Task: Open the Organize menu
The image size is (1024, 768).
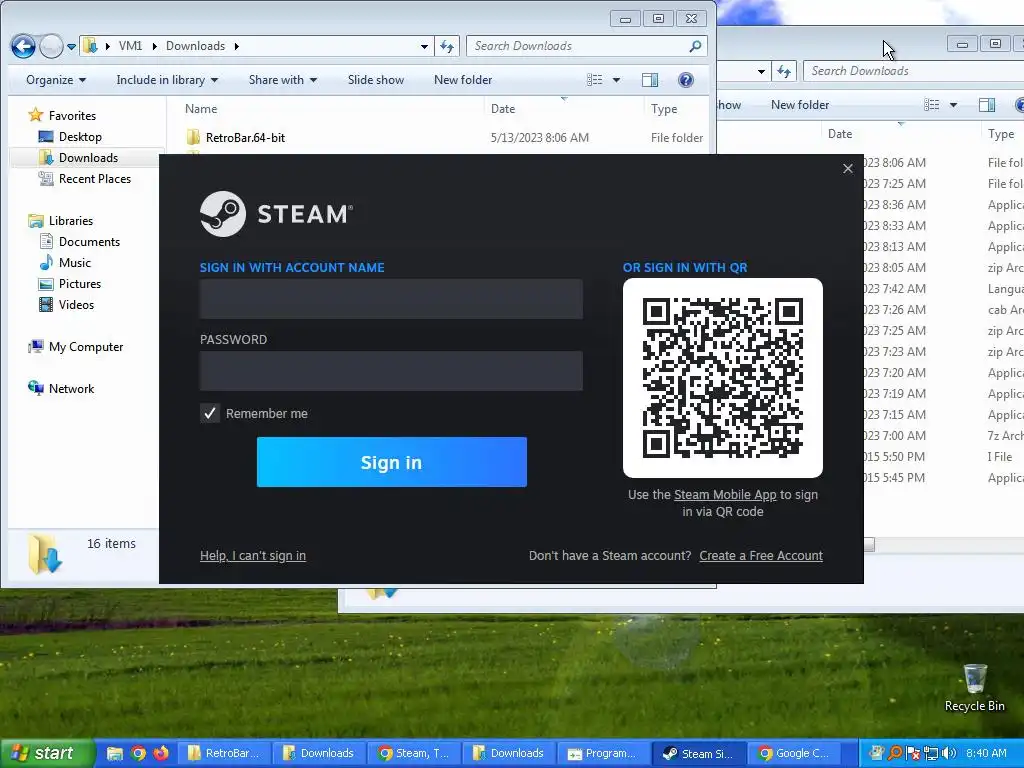Action: pyautogui.click(x=56, y=80)
